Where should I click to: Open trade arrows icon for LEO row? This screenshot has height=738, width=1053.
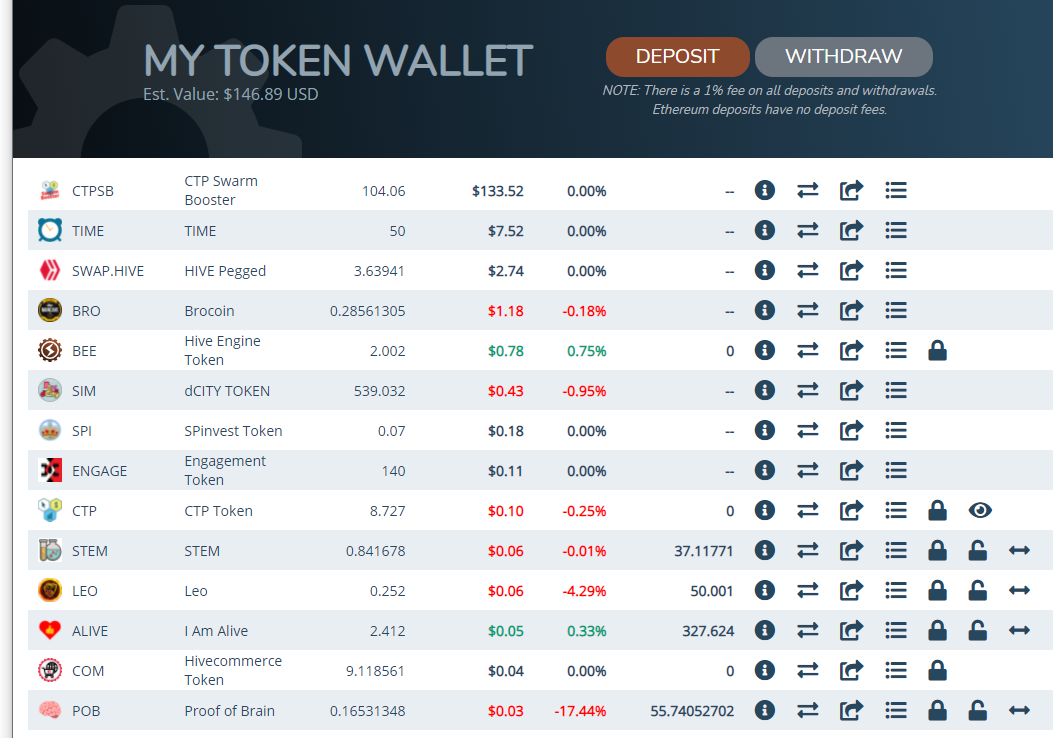click(x=807, y=590)
